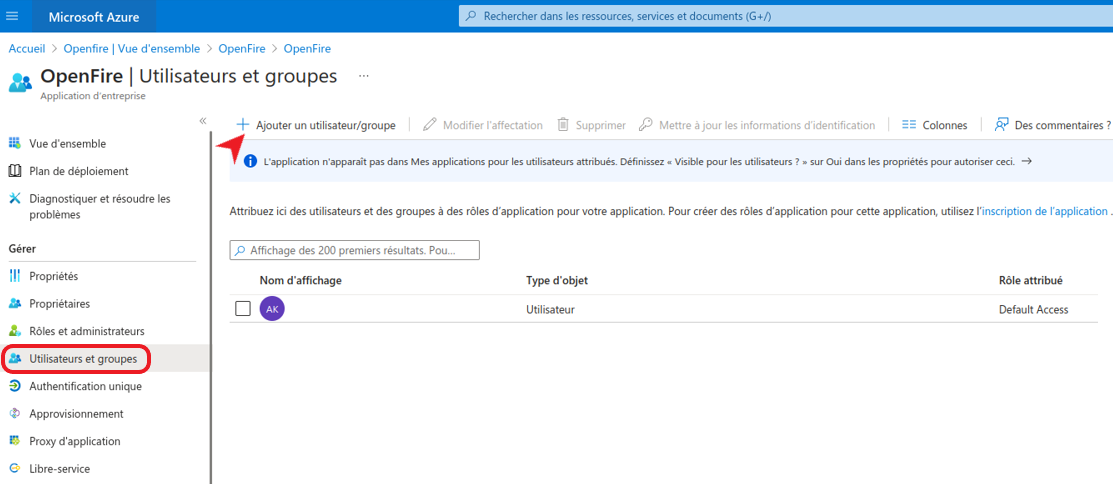Click the Libre-service icon
This screenshot has height=484, width=1113.
[x=14, y=469]
